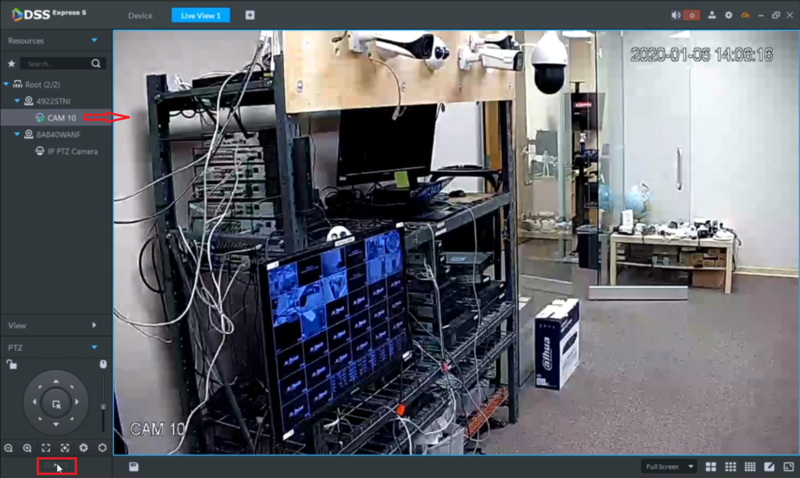
Task: Move PTZ diagonally down-left
Action: 40,418
